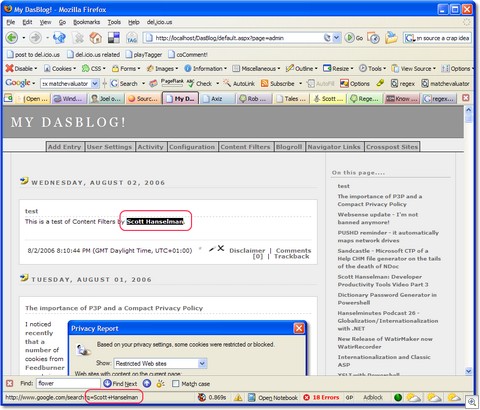Click the Google toolbar Search button

click(124, 83)
